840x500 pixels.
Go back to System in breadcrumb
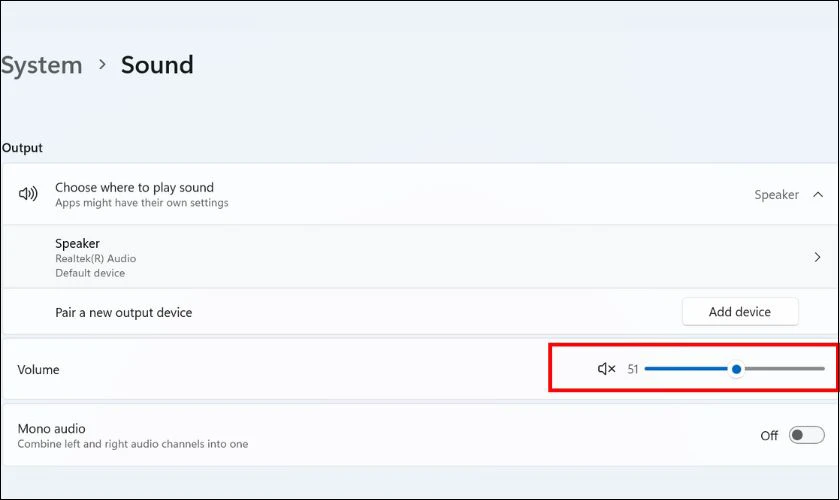[x=41, y=65]
